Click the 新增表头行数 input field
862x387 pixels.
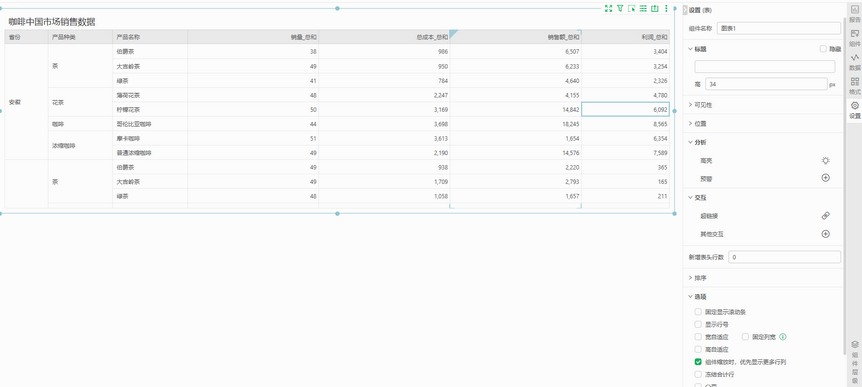[x=784, y=257]
